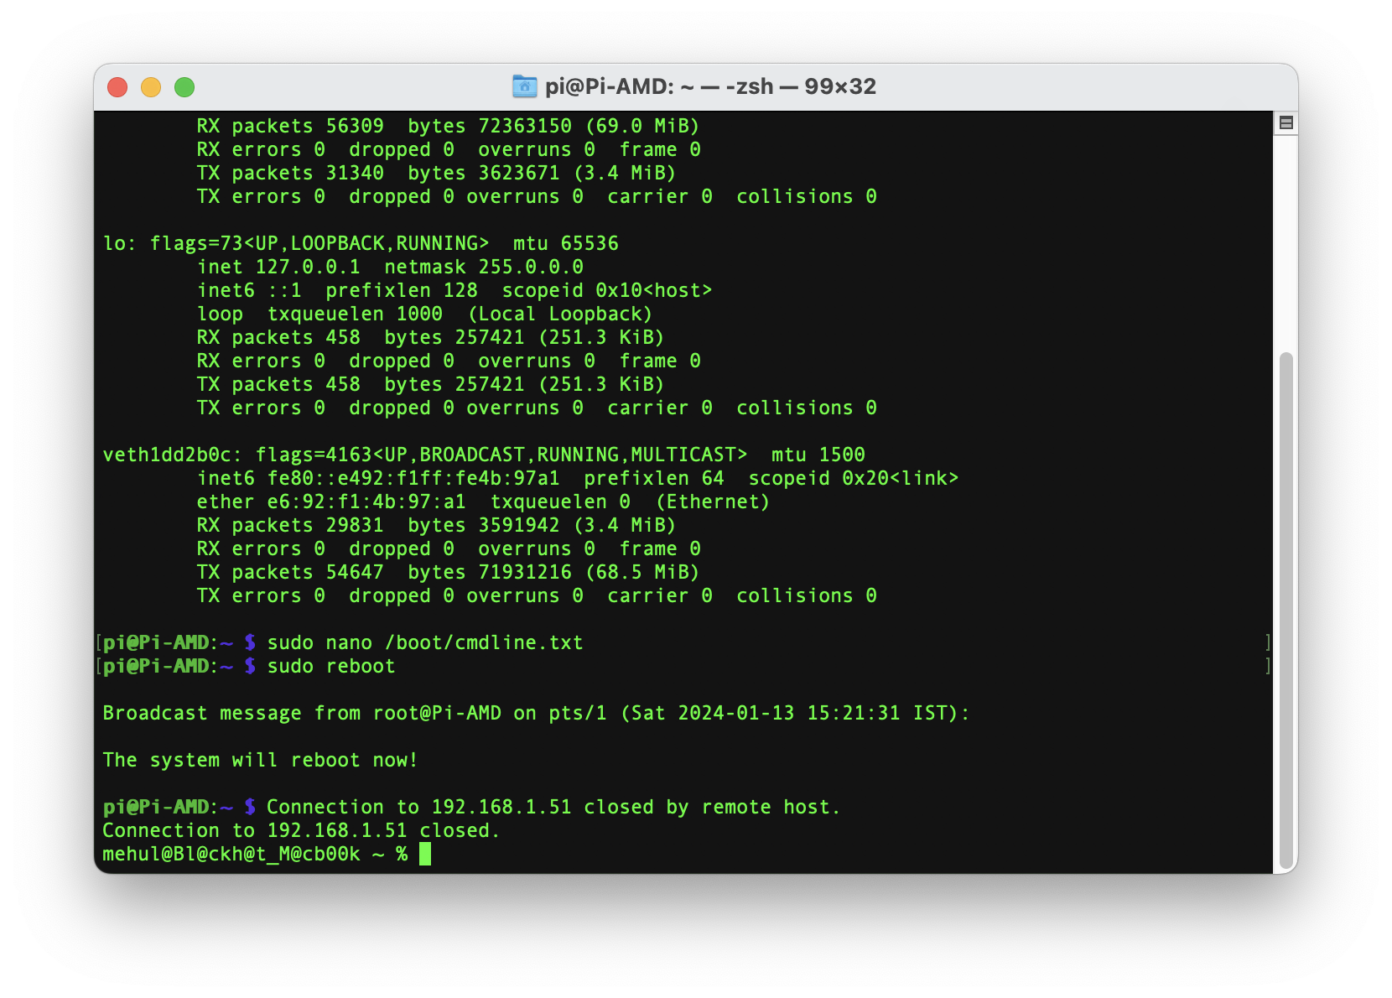Click the loopback address 127.0.0.1
1392x998 pixels.
pyautogui.click(x=307, y=266)
